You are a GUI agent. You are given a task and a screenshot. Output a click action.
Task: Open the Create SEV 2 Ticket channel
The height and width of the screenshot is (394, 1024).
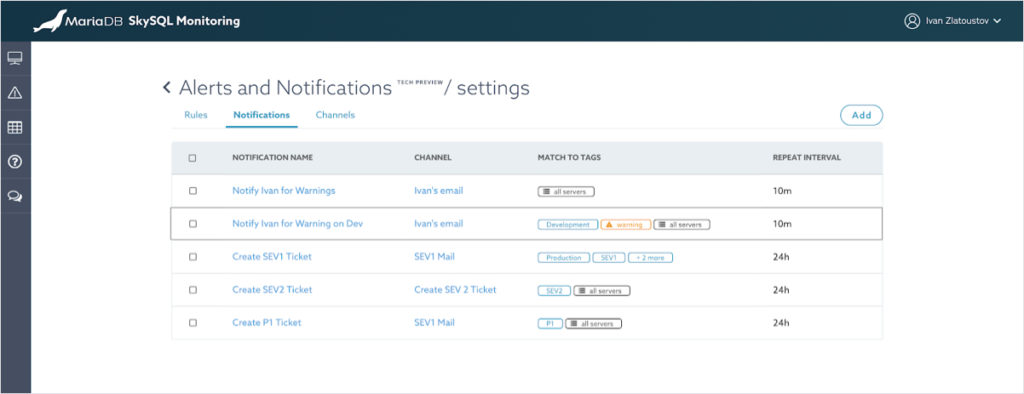click(x=455, y=289)
